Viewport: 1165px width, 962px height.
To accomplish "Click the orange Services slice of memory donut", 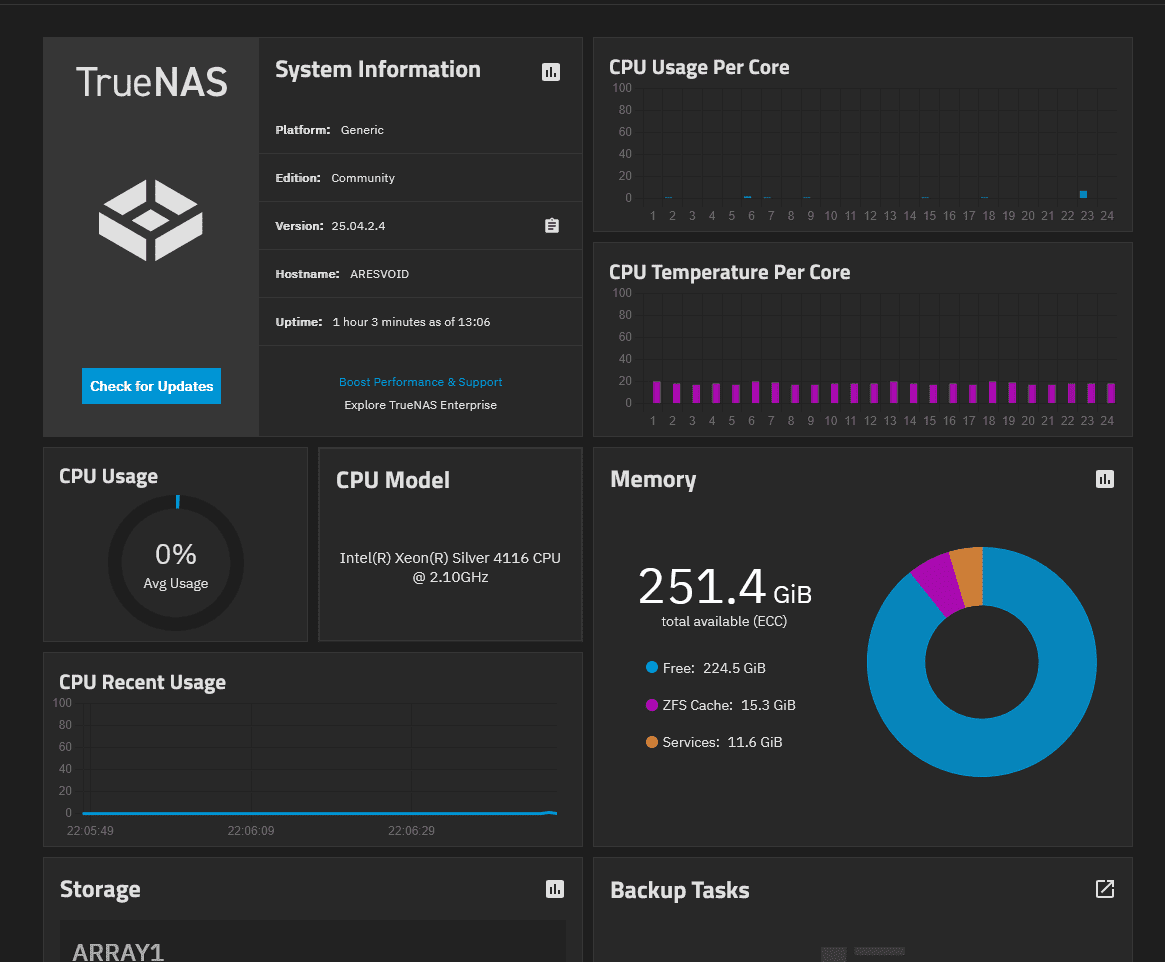I will (968, 576).
